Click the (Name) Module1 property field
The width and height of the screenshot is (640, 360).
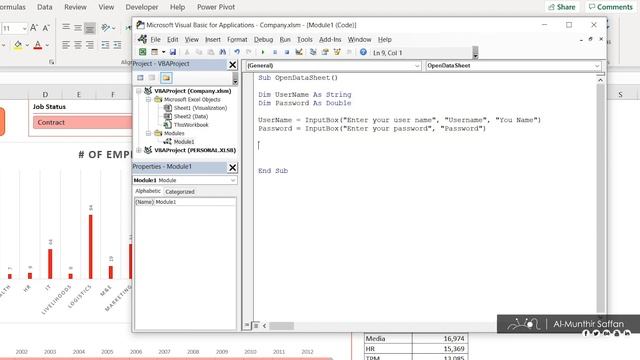pos(185,202)
